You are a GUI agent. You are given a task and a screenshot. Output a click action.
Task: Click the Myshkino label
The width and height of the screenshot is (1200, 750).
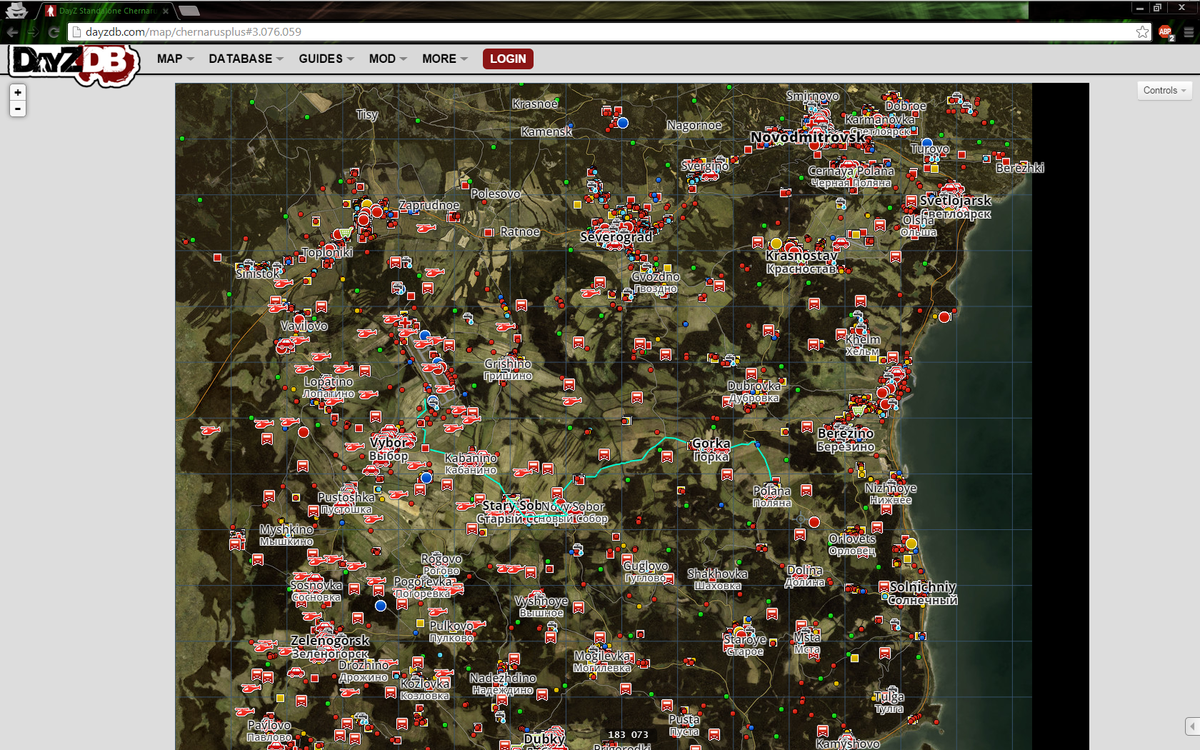point(287,530)
